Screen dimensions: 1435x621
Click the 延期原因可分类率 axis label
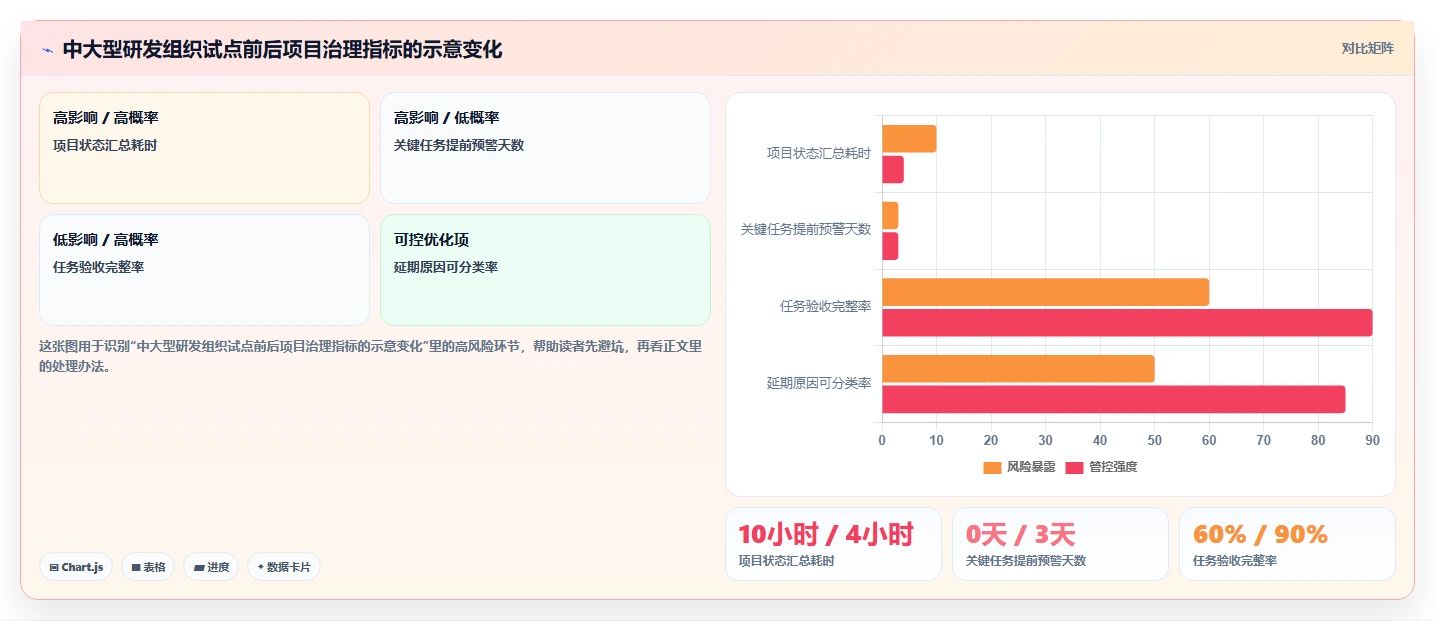click(819, 383)
